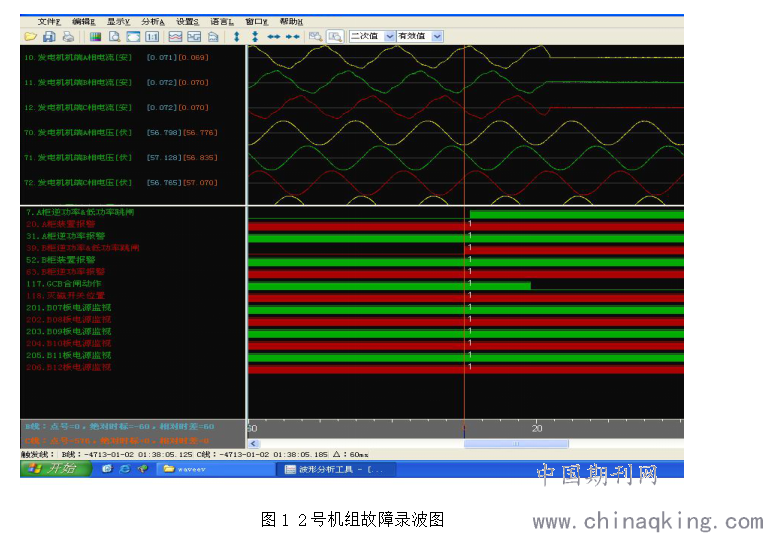Click the quick launch icon beside waveev button
This screenshot has height=533, width=763.
[x=143, y=469]
